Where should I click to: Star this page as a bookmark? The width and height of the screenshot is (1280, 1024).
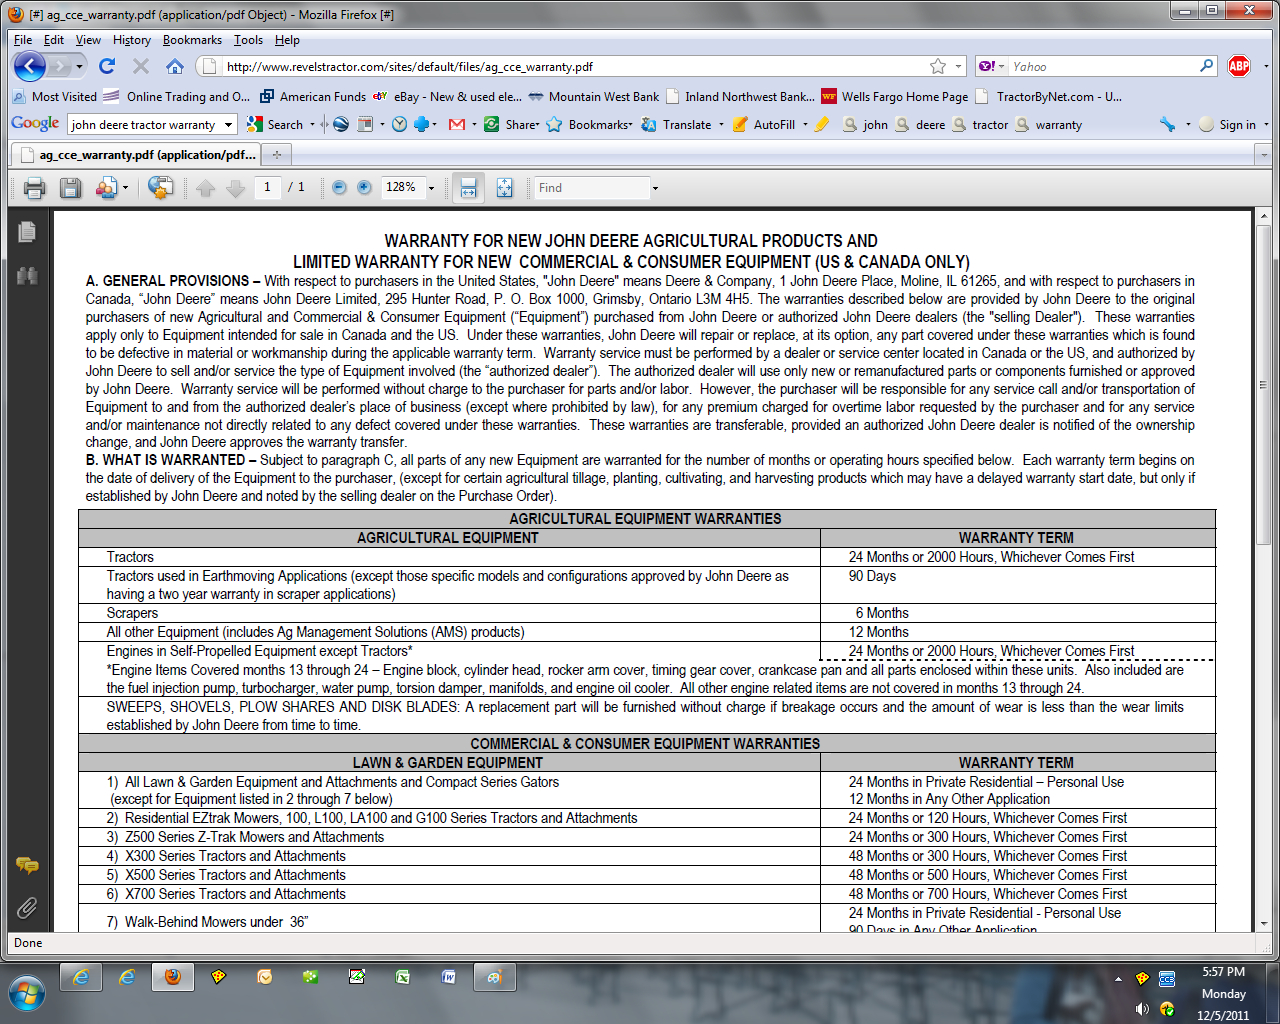coord(937,66)
